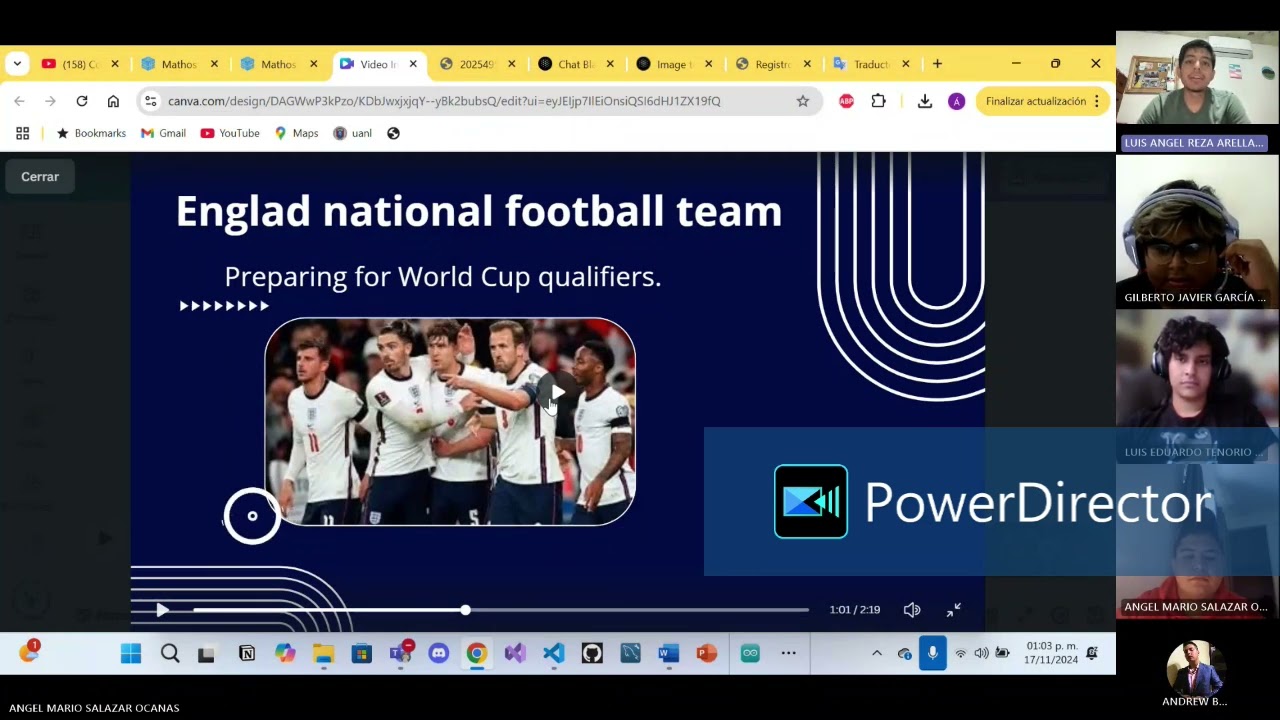Open globe icon bookmark
1280x720 pixels.
tap(393, 133)
